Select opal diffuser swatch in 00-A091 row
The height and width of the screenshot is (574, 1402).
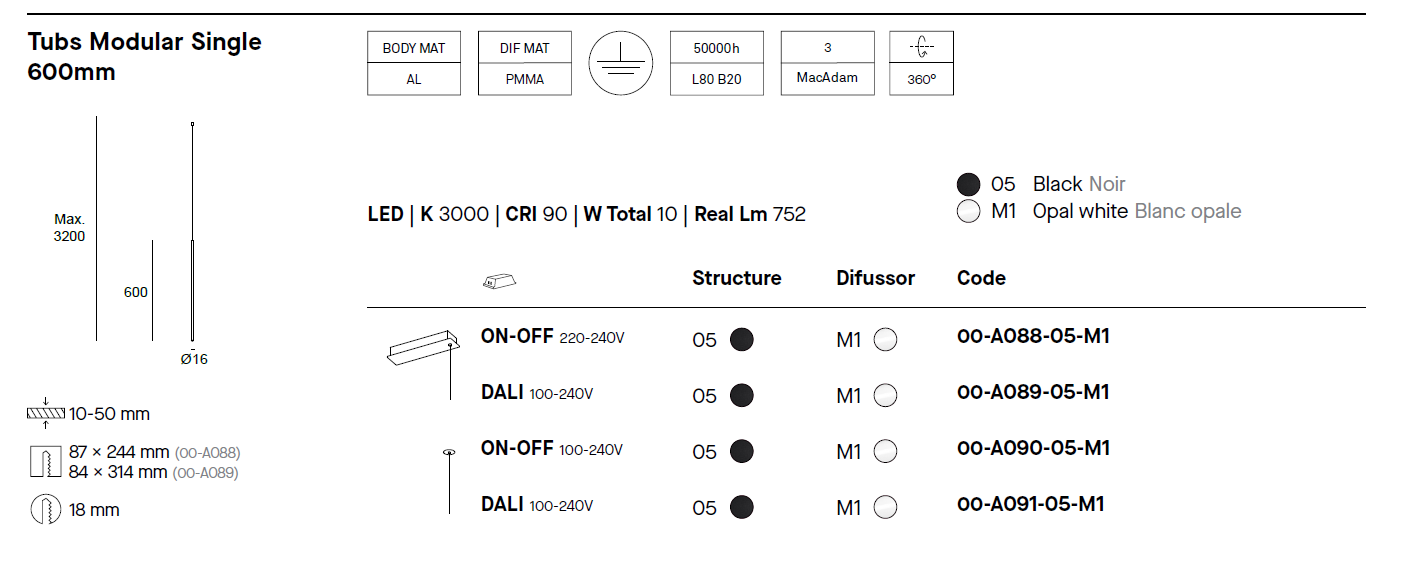pos(885,508)
